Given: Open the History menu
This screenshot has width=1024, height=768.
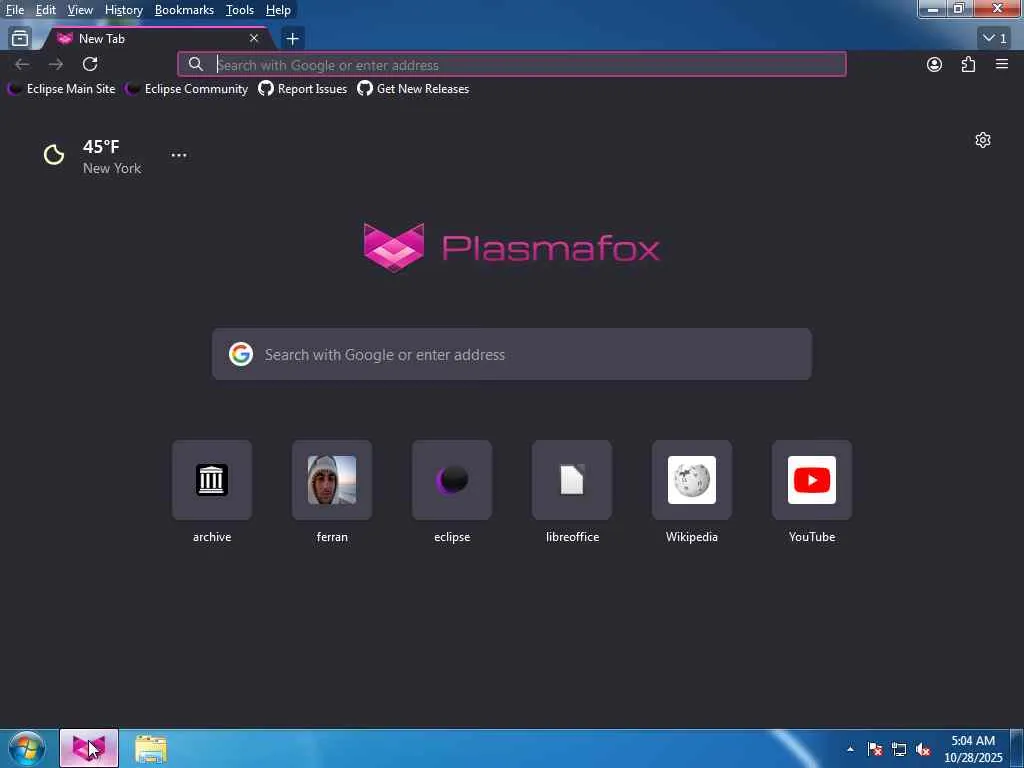Looking at the screenshot, I should click(x=123, y=10).
